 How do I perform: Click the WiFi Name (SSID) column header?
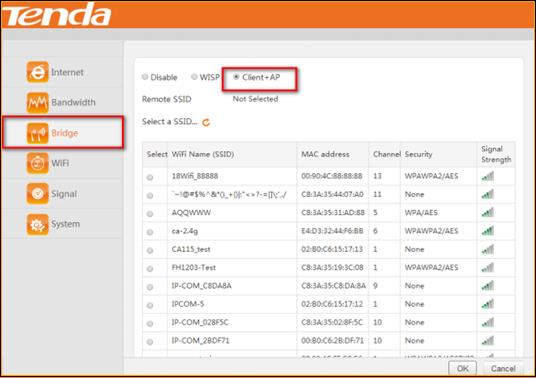point(203,154)
